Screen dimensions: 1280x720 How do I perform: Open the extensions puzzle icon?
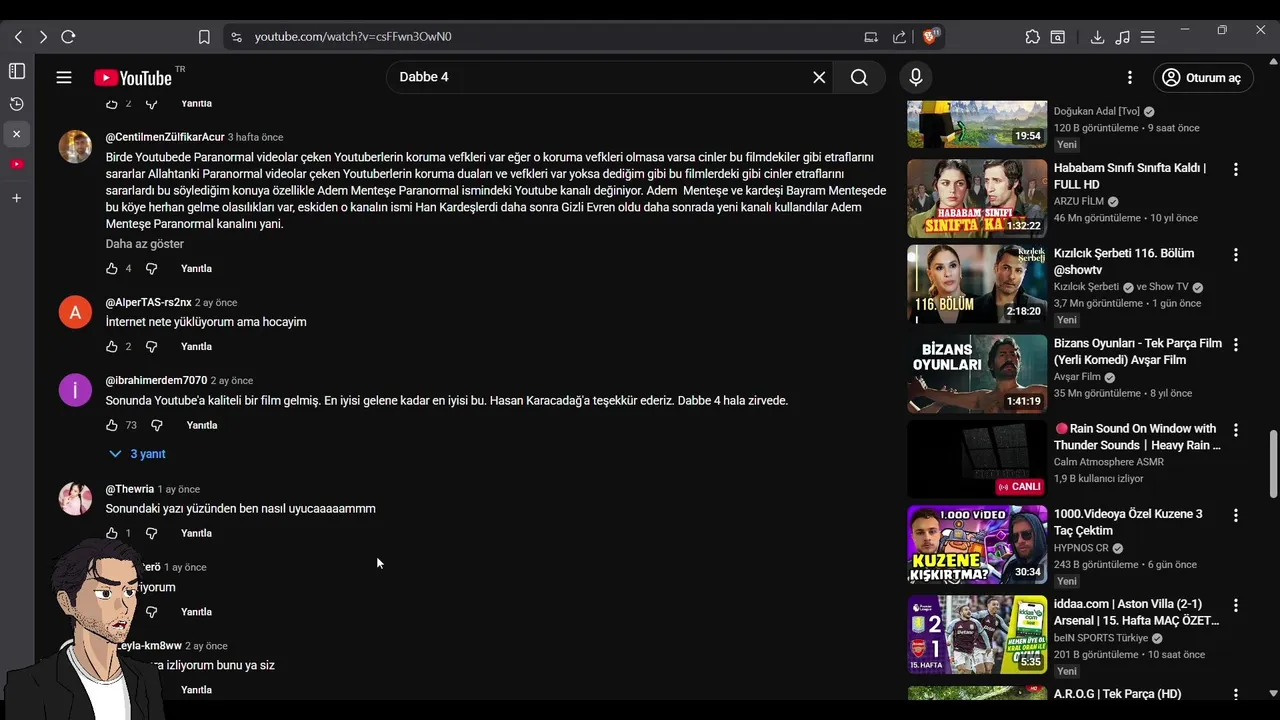[x=1032, y=37]
